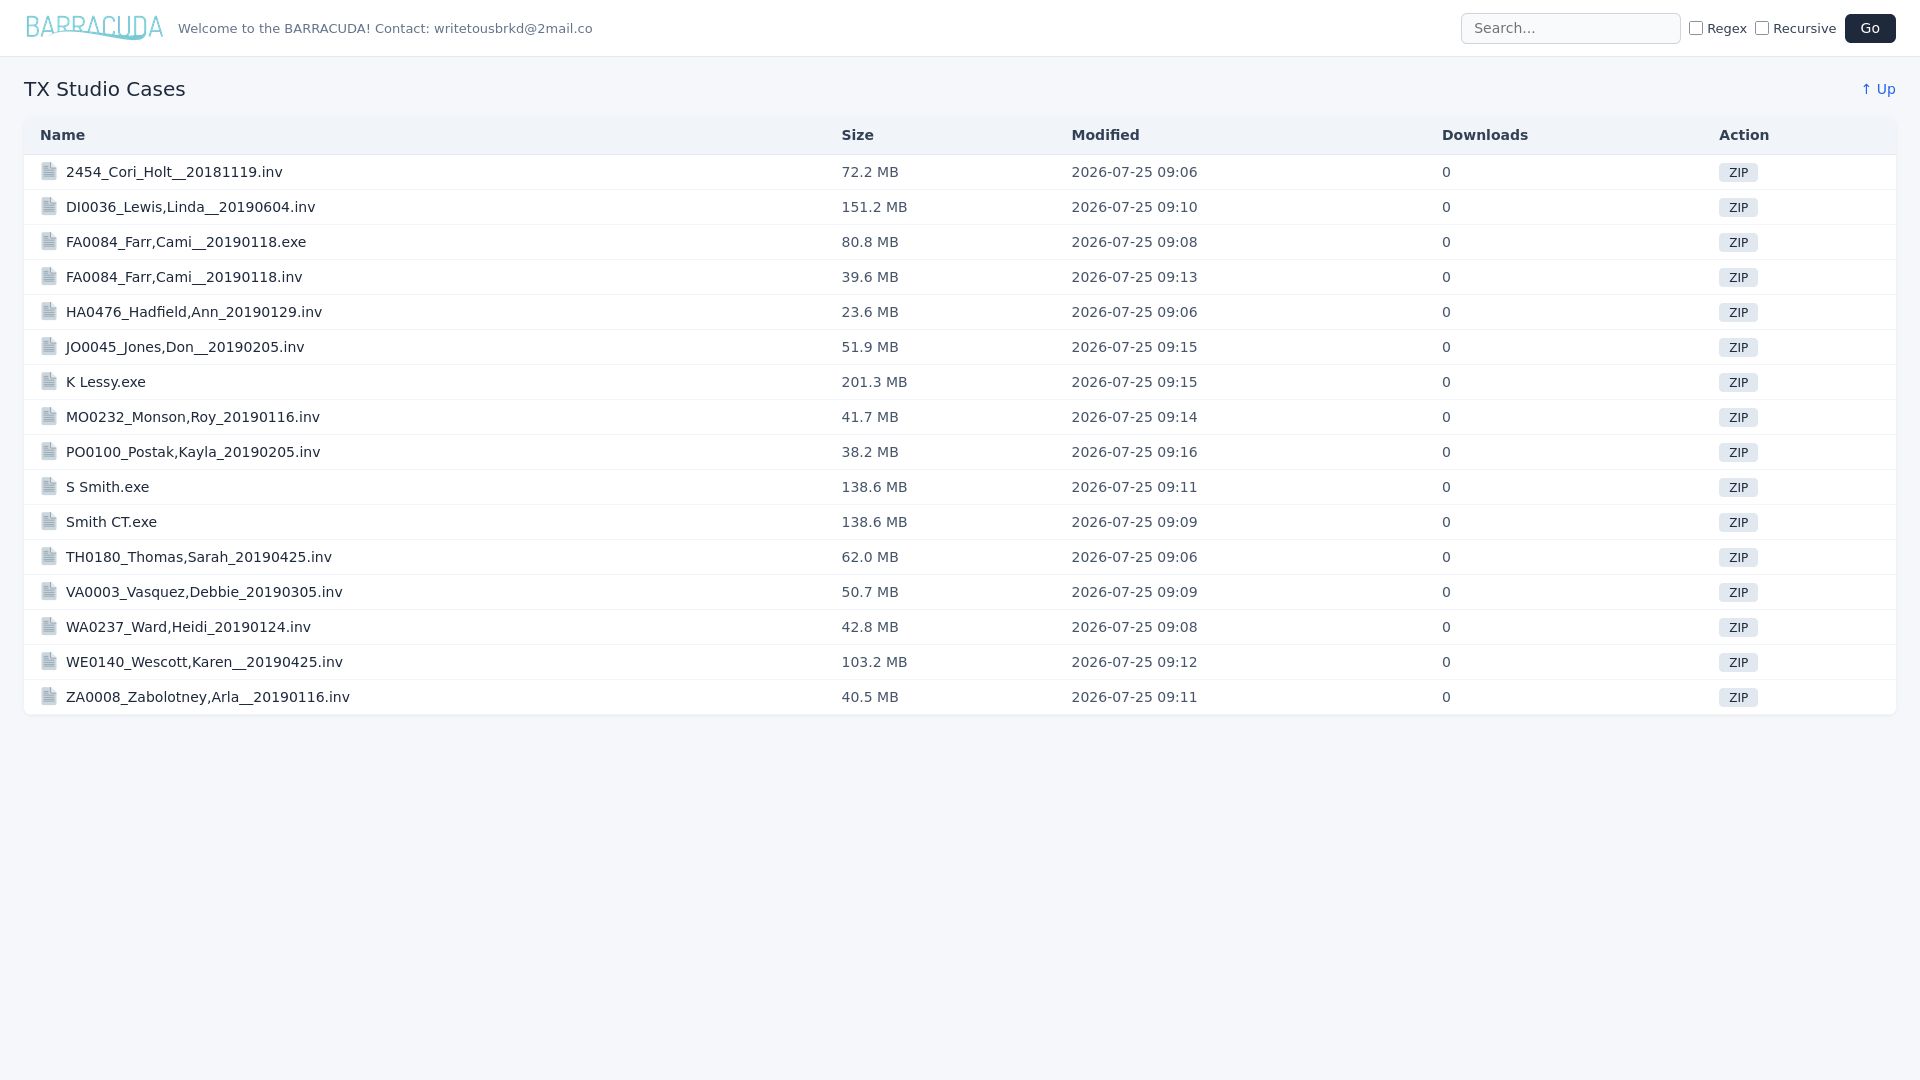Click file icon for WA0237_Ward,Heidi_20190124.inv
This screenshot has height=1080, width=1920.
(x=49, y=626)
